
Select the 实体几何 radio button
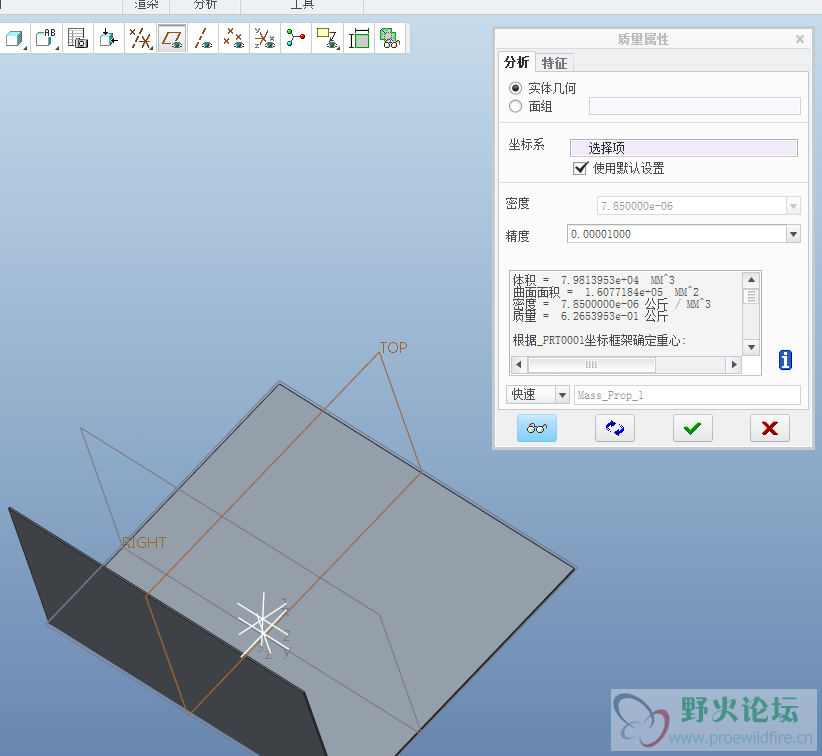516,88
